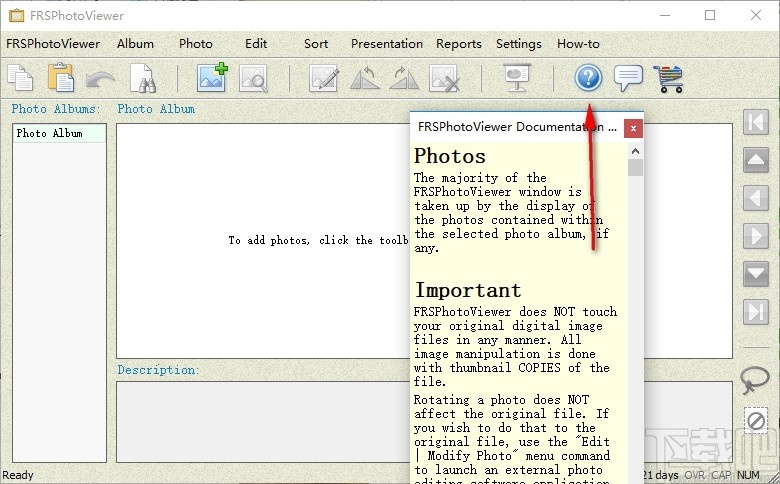Click documentation scrollbar up arrow
The image size is (780, 484).
pyautogui.click(x=635, y=151)
